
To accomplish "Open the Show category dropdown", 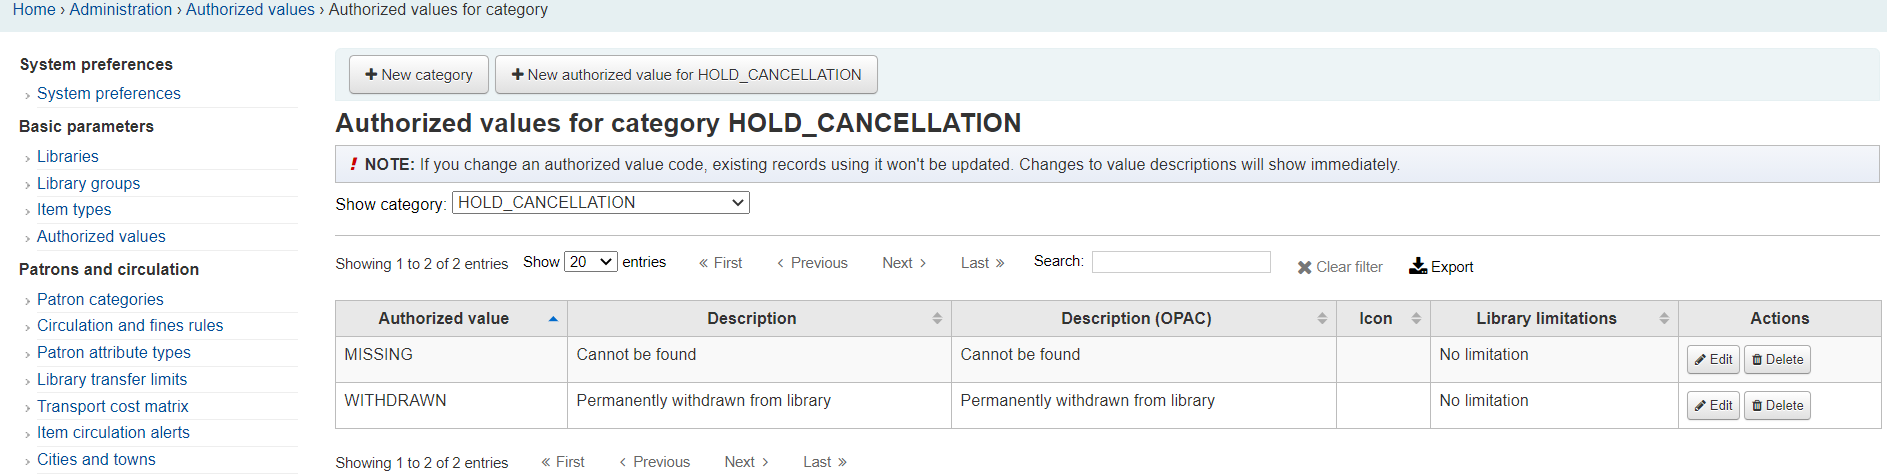I will [x=601, y=203].
